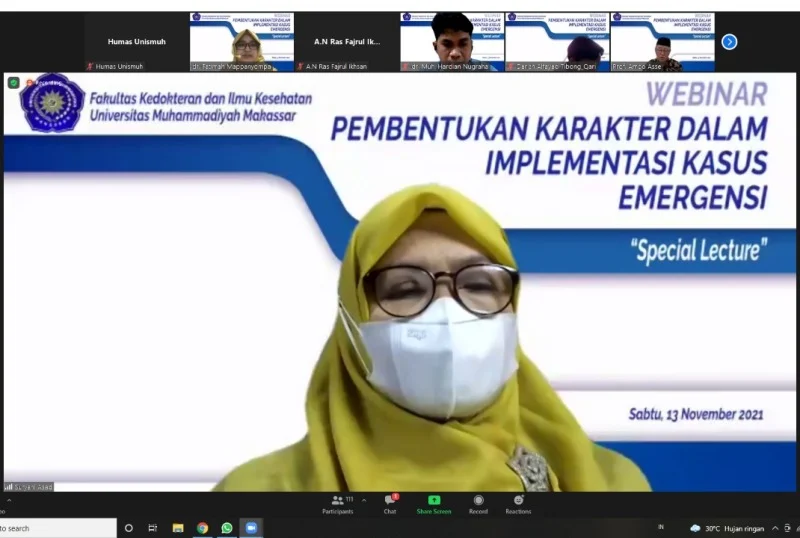Open Task View on the taskbar
The height and width of the screenshot is (538, 800).
[153, 528]
